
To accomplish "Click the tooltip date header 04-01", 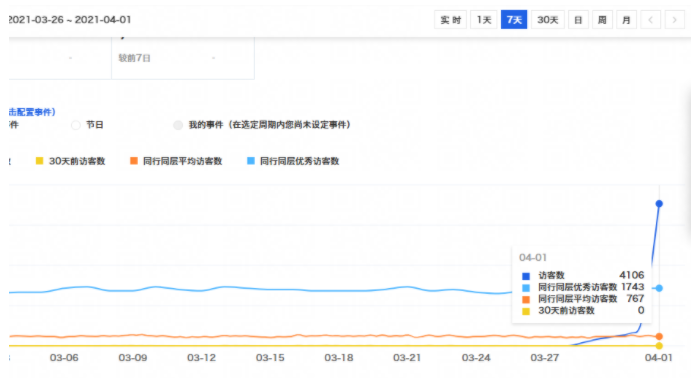I will (x=533, y=258).
